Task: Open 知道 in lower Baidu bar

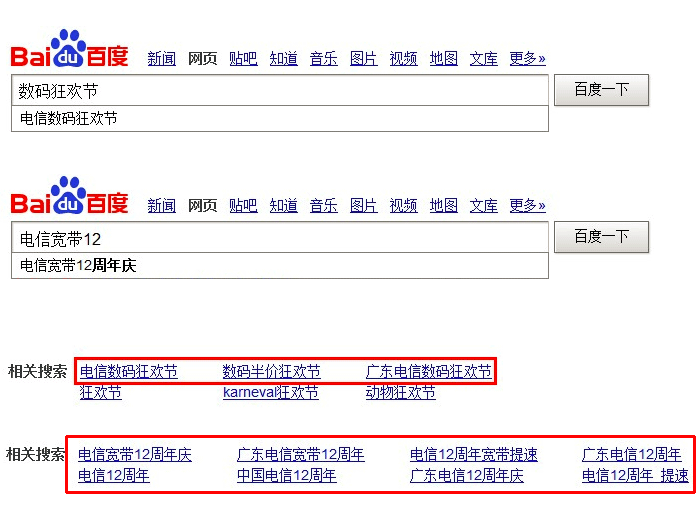Action: click(x=284, y=206)
